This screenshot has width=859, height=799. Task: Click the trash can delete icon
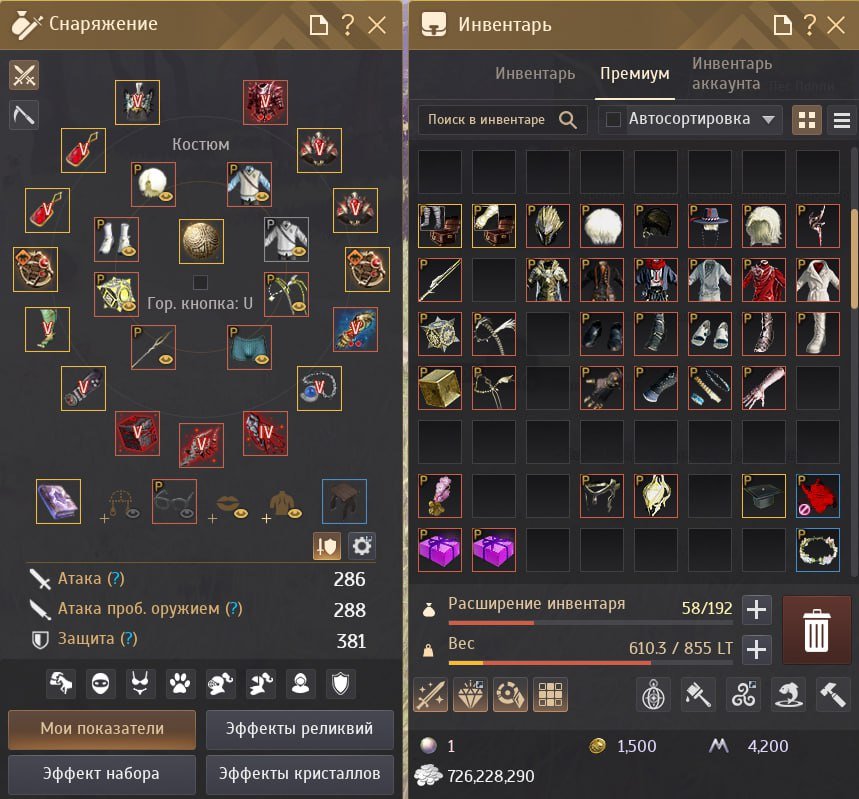pos(816,630)
